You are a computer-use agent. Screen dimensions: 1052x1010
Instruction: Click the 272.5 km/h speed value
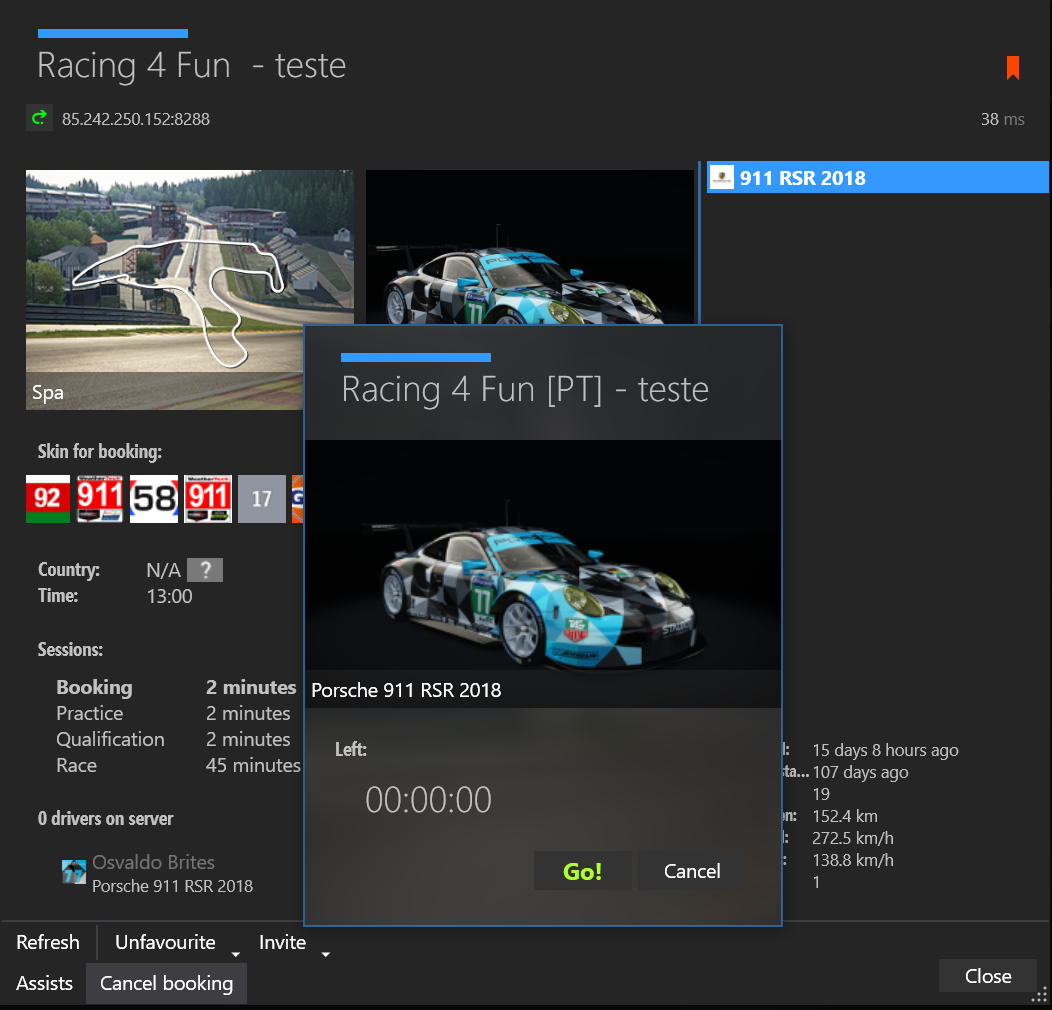(x=853, y=838)
